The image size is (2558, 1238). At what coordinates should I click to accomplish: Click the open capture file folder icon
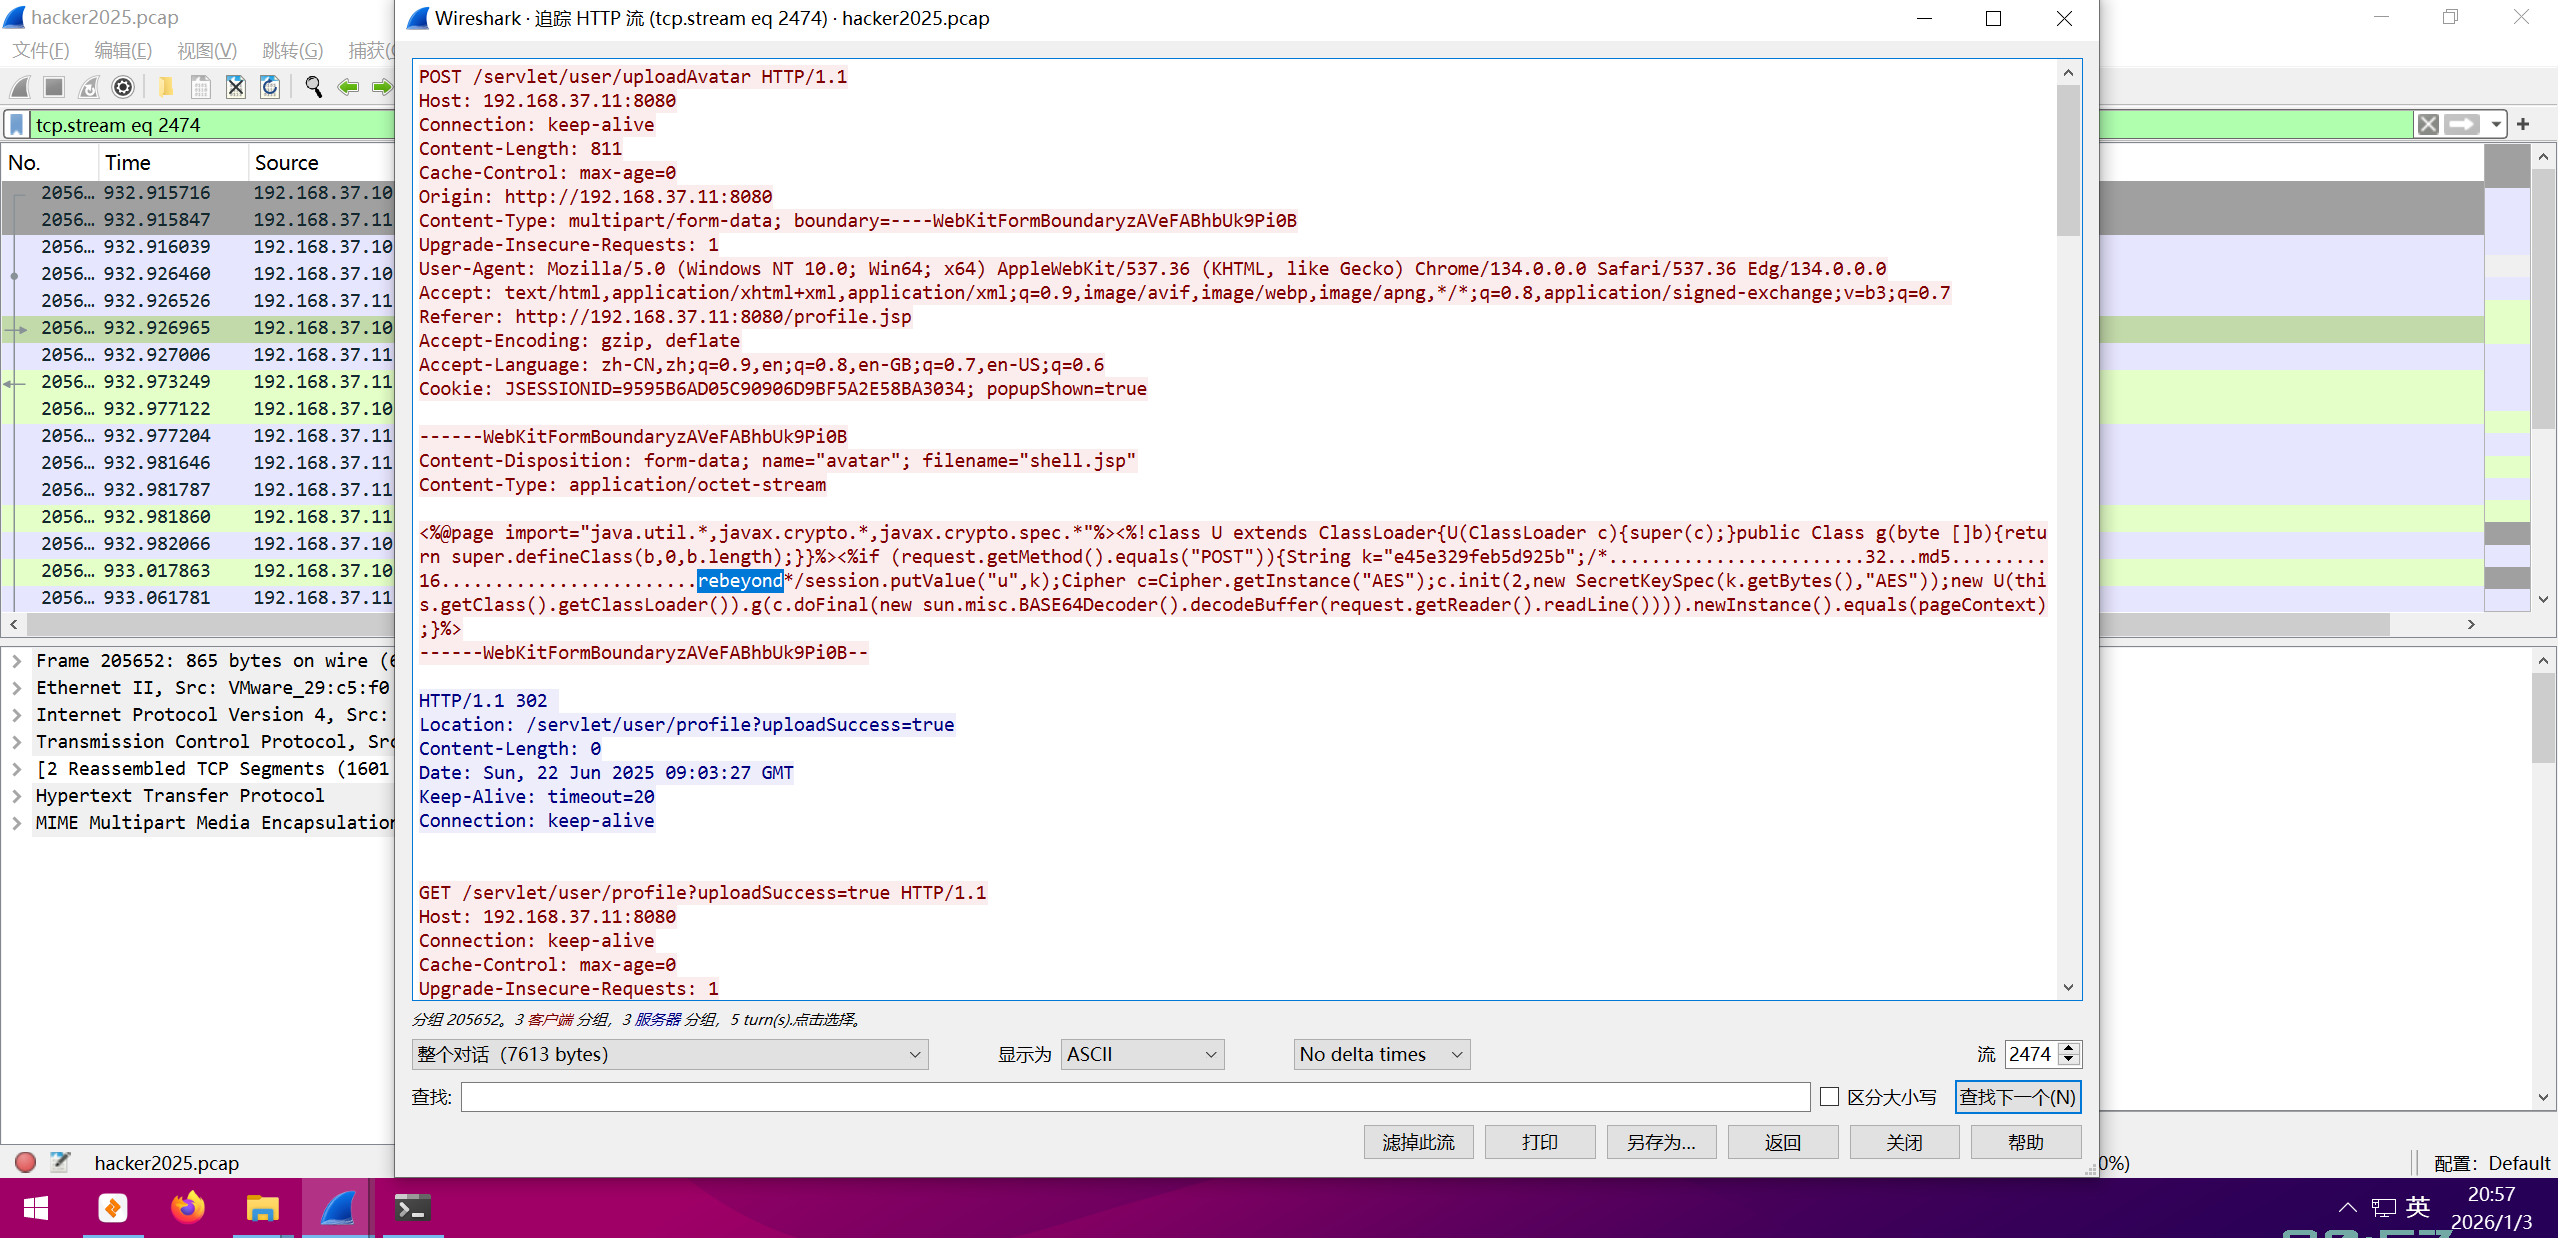166,88
